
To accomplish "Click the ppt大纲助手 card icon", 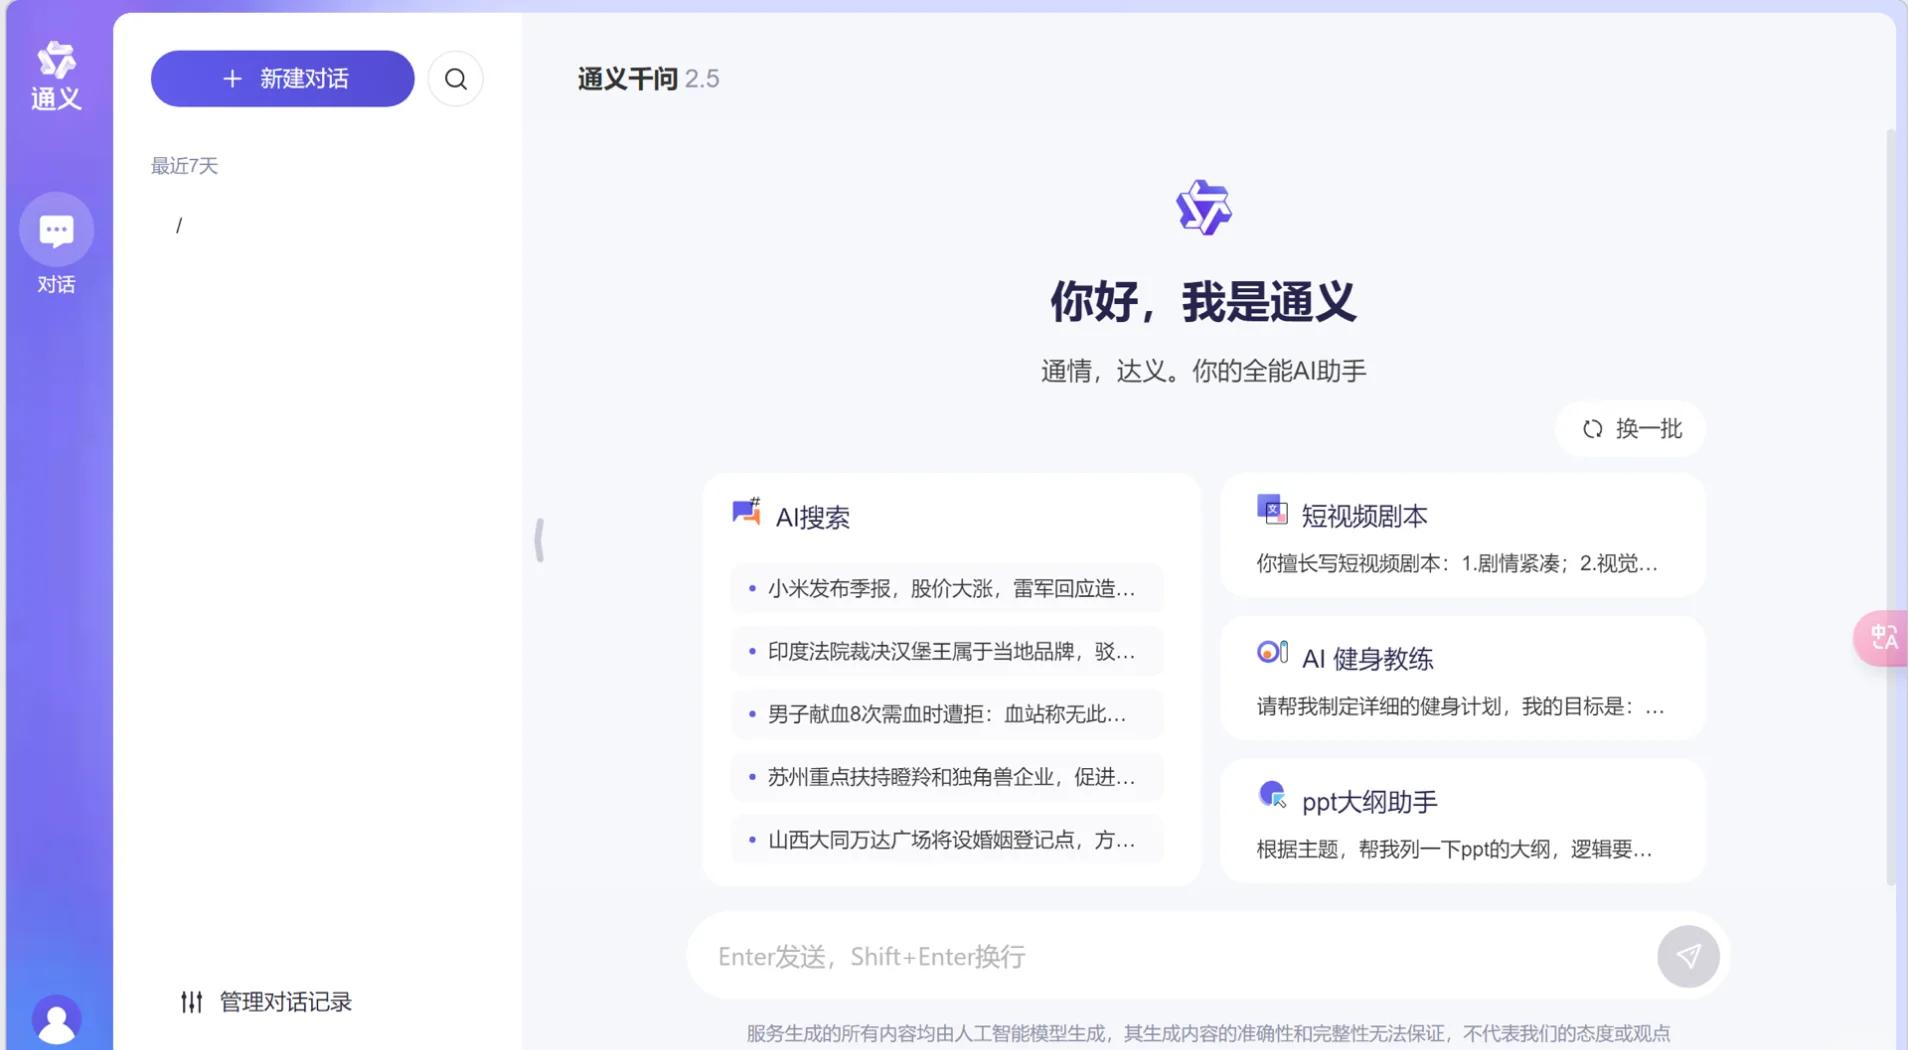I will (1272, 796).
